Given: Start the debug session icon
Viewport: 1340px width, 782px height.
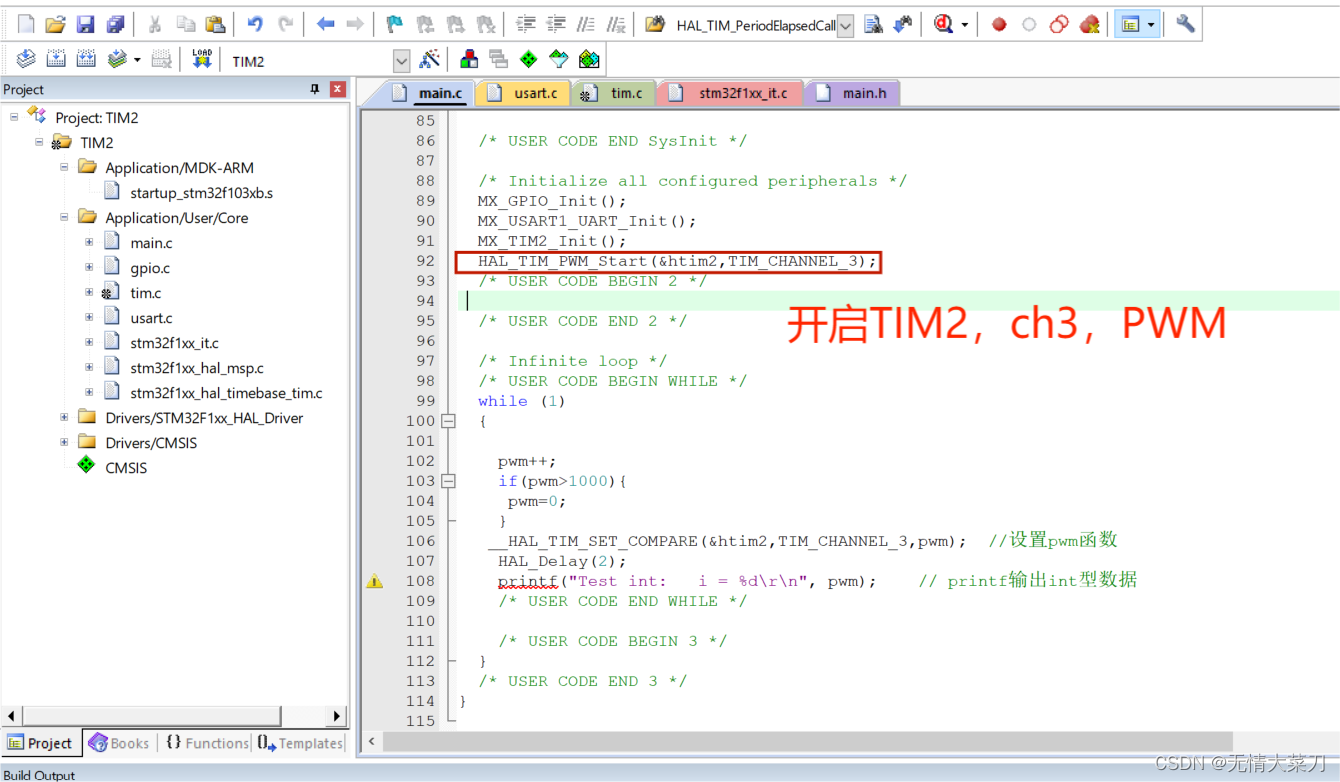Looking at the screenshot, I should [x=943, y=24].
